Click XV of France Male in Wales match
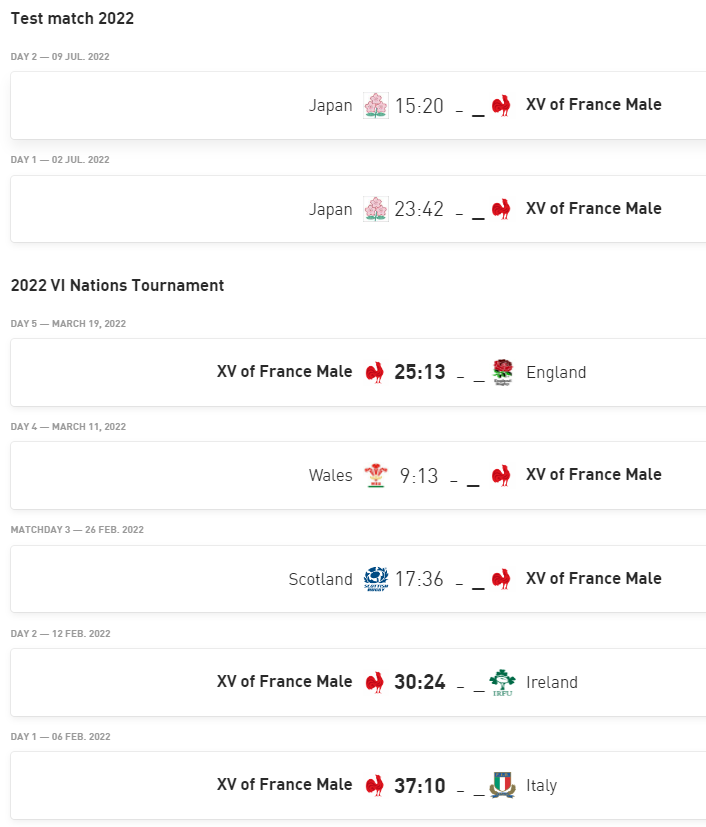Viewport: 706px width, 827px height. tap(593, 475)
